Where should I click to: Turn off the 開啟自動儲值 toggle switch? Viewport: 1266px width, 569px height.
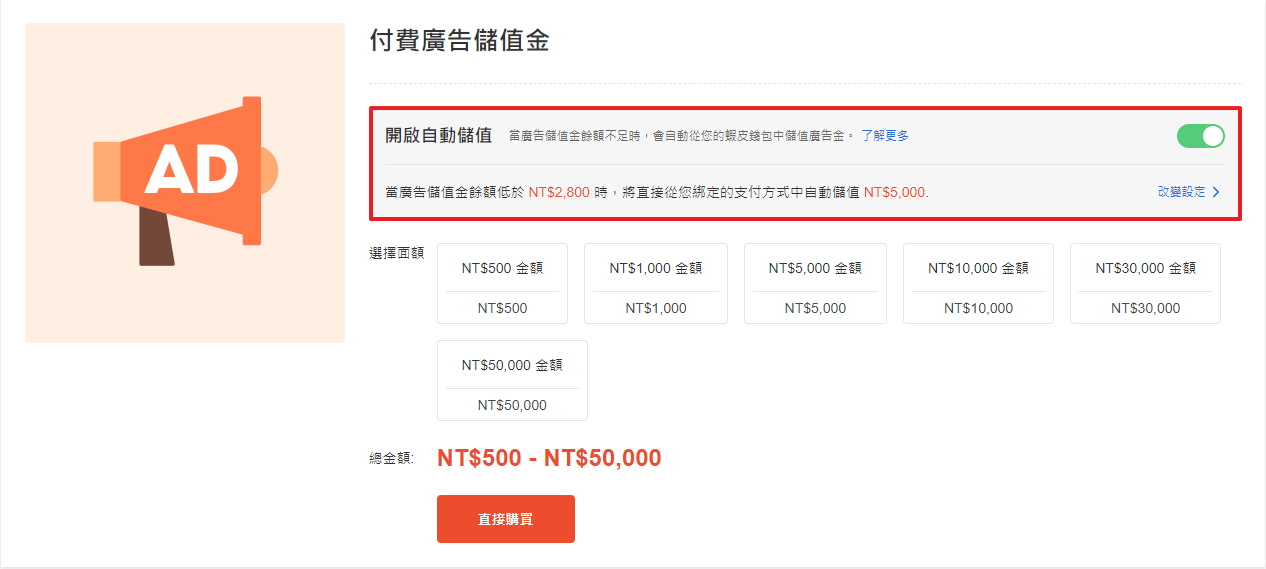point(1200,136)
